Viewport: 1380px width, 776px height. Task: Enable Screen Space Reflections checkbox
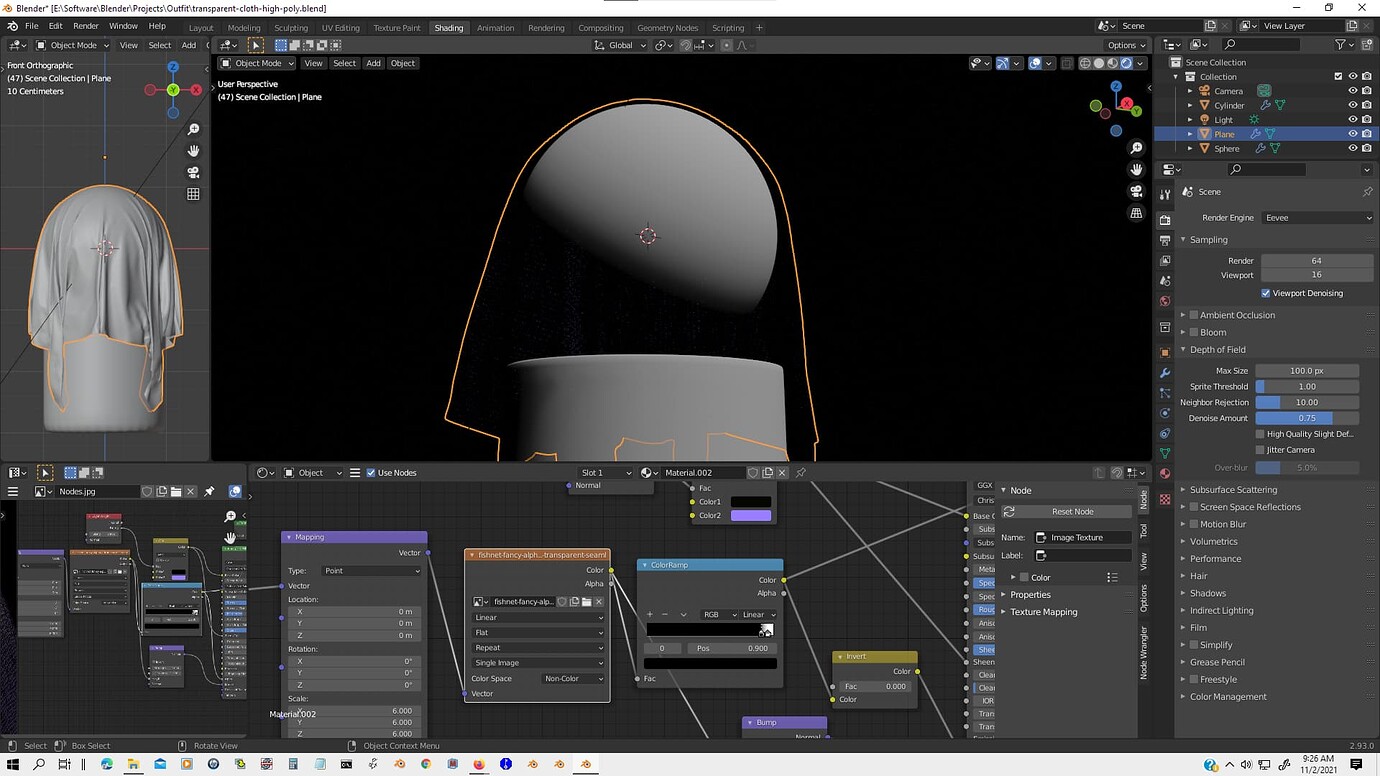click(1193, 507)
